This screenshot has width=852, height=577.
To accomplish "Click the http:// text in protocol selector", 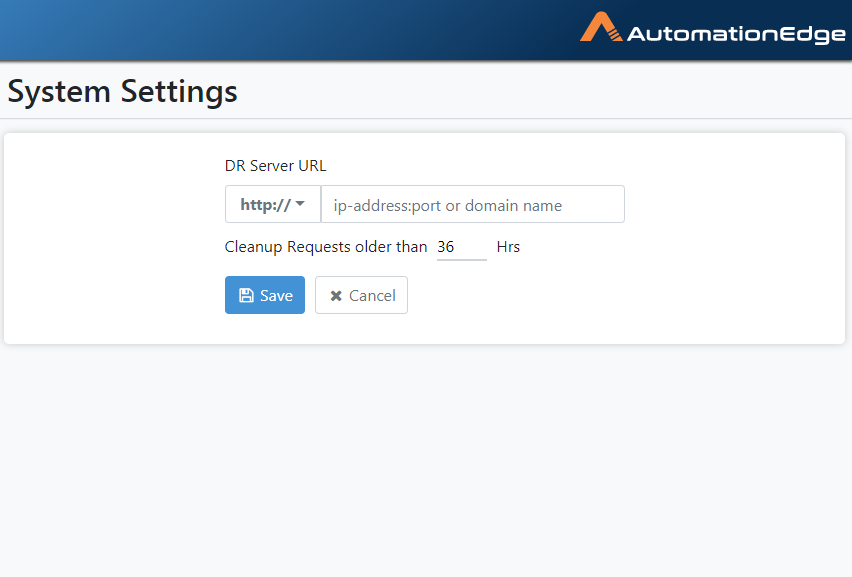I will click(x=266, y=205).
